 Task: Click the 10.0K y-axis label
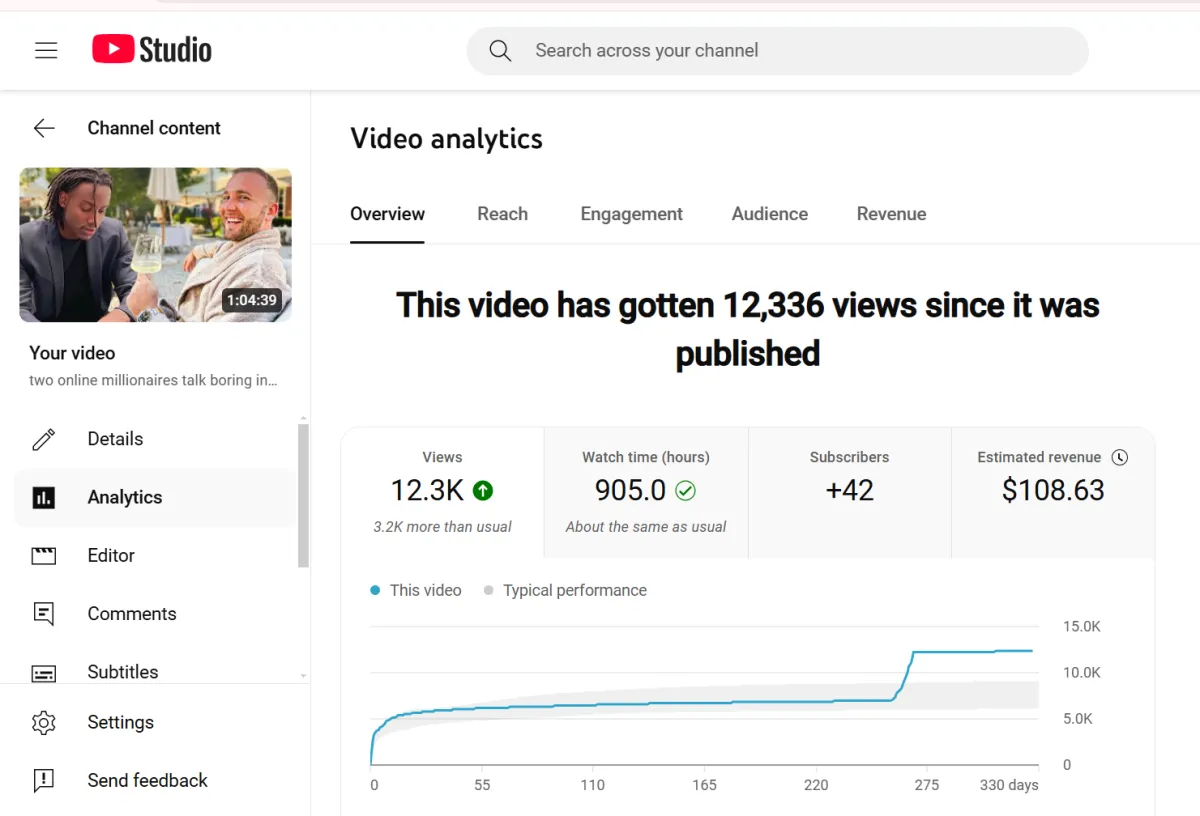(1082, 673)
